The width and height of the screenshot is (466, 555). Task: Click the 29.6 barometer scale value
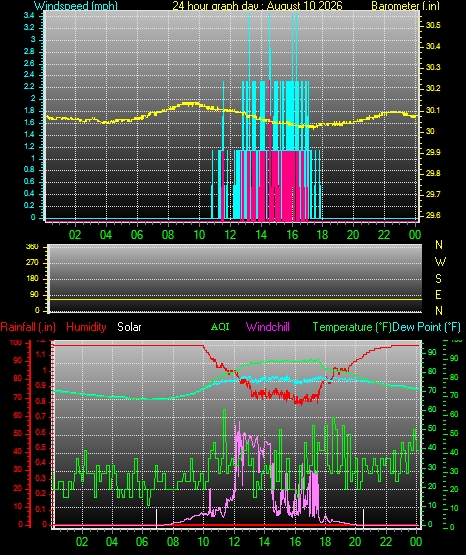click(x=433, y=215)
